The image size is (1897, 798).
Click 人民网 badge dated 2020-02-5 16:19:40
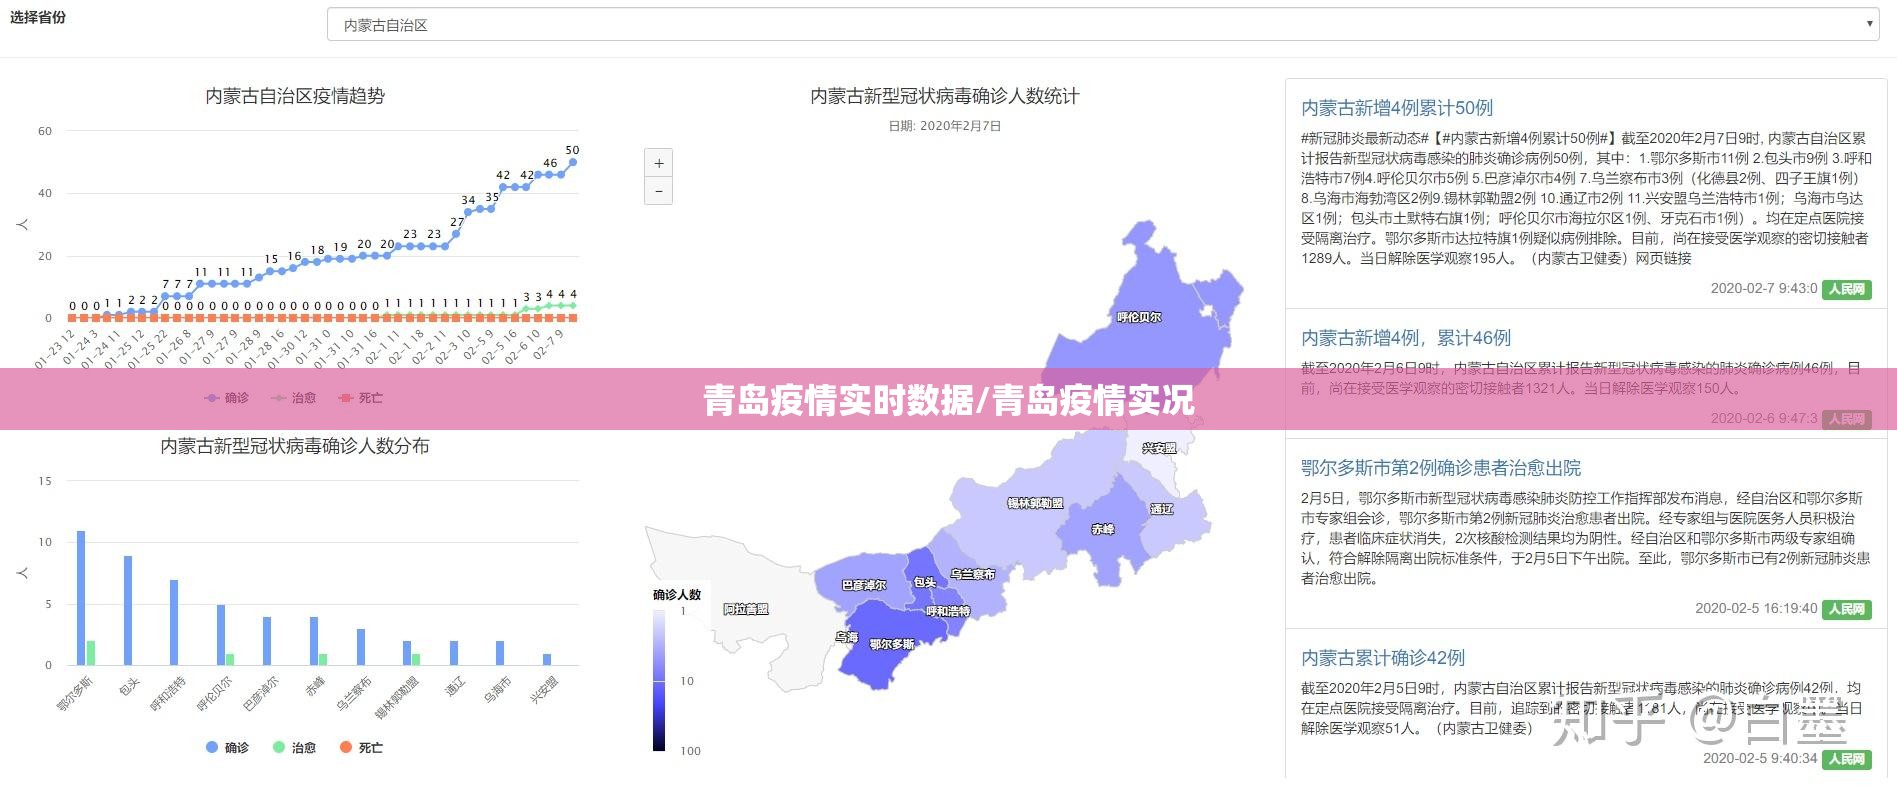(x=1846, y=609)
